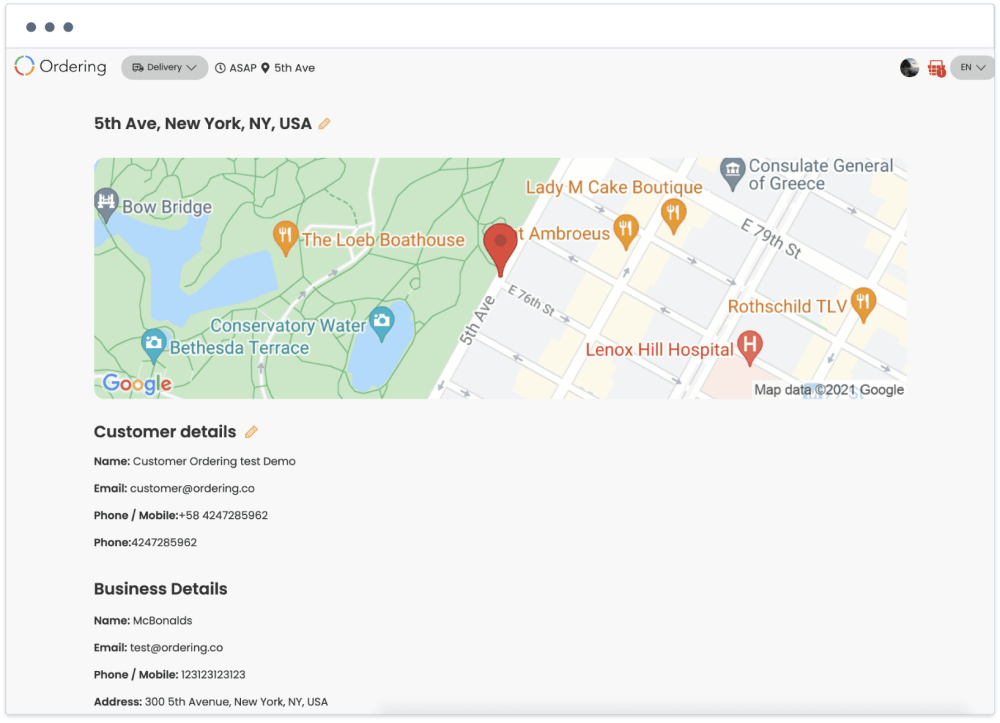Image resolution: width=1000 pixels, height=723 pixels.
Task: Click business email test@ordering.co
Action: 177,647
